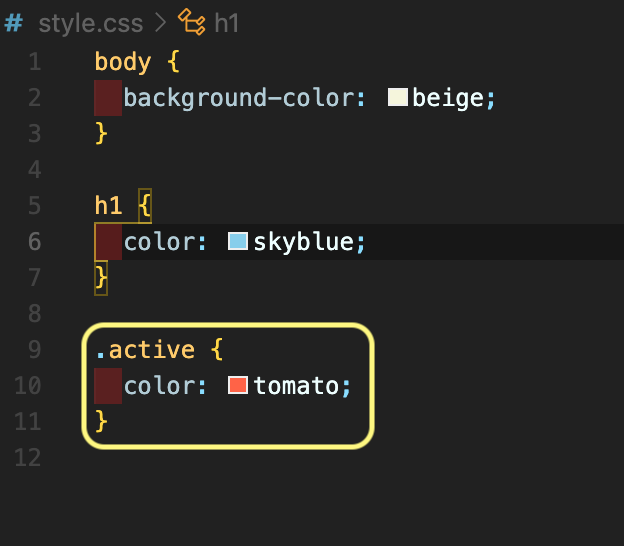Viewport: 624px width, 546px height.
Task: Click line number 1 in the gutter
Action: [x=35, y=62]
